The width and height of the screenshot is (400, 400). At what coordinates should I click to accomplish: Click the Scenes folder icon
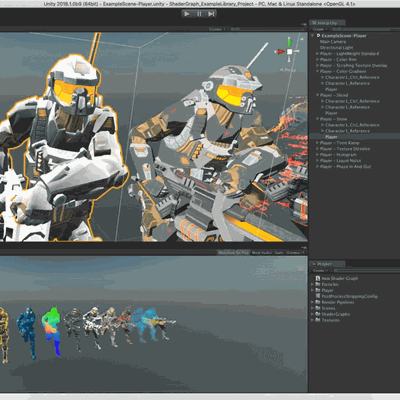(x=318, y=308)
